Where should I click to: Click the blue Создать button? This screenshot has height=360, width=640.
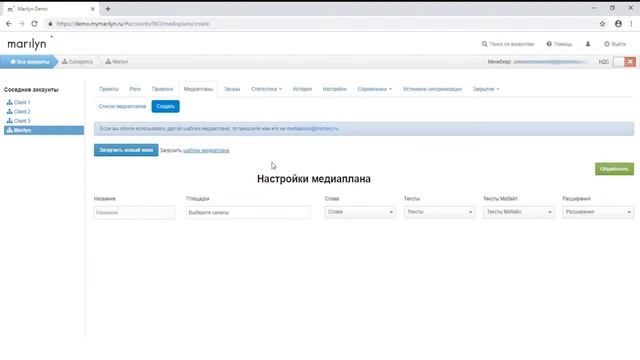[x=165, y=107]
